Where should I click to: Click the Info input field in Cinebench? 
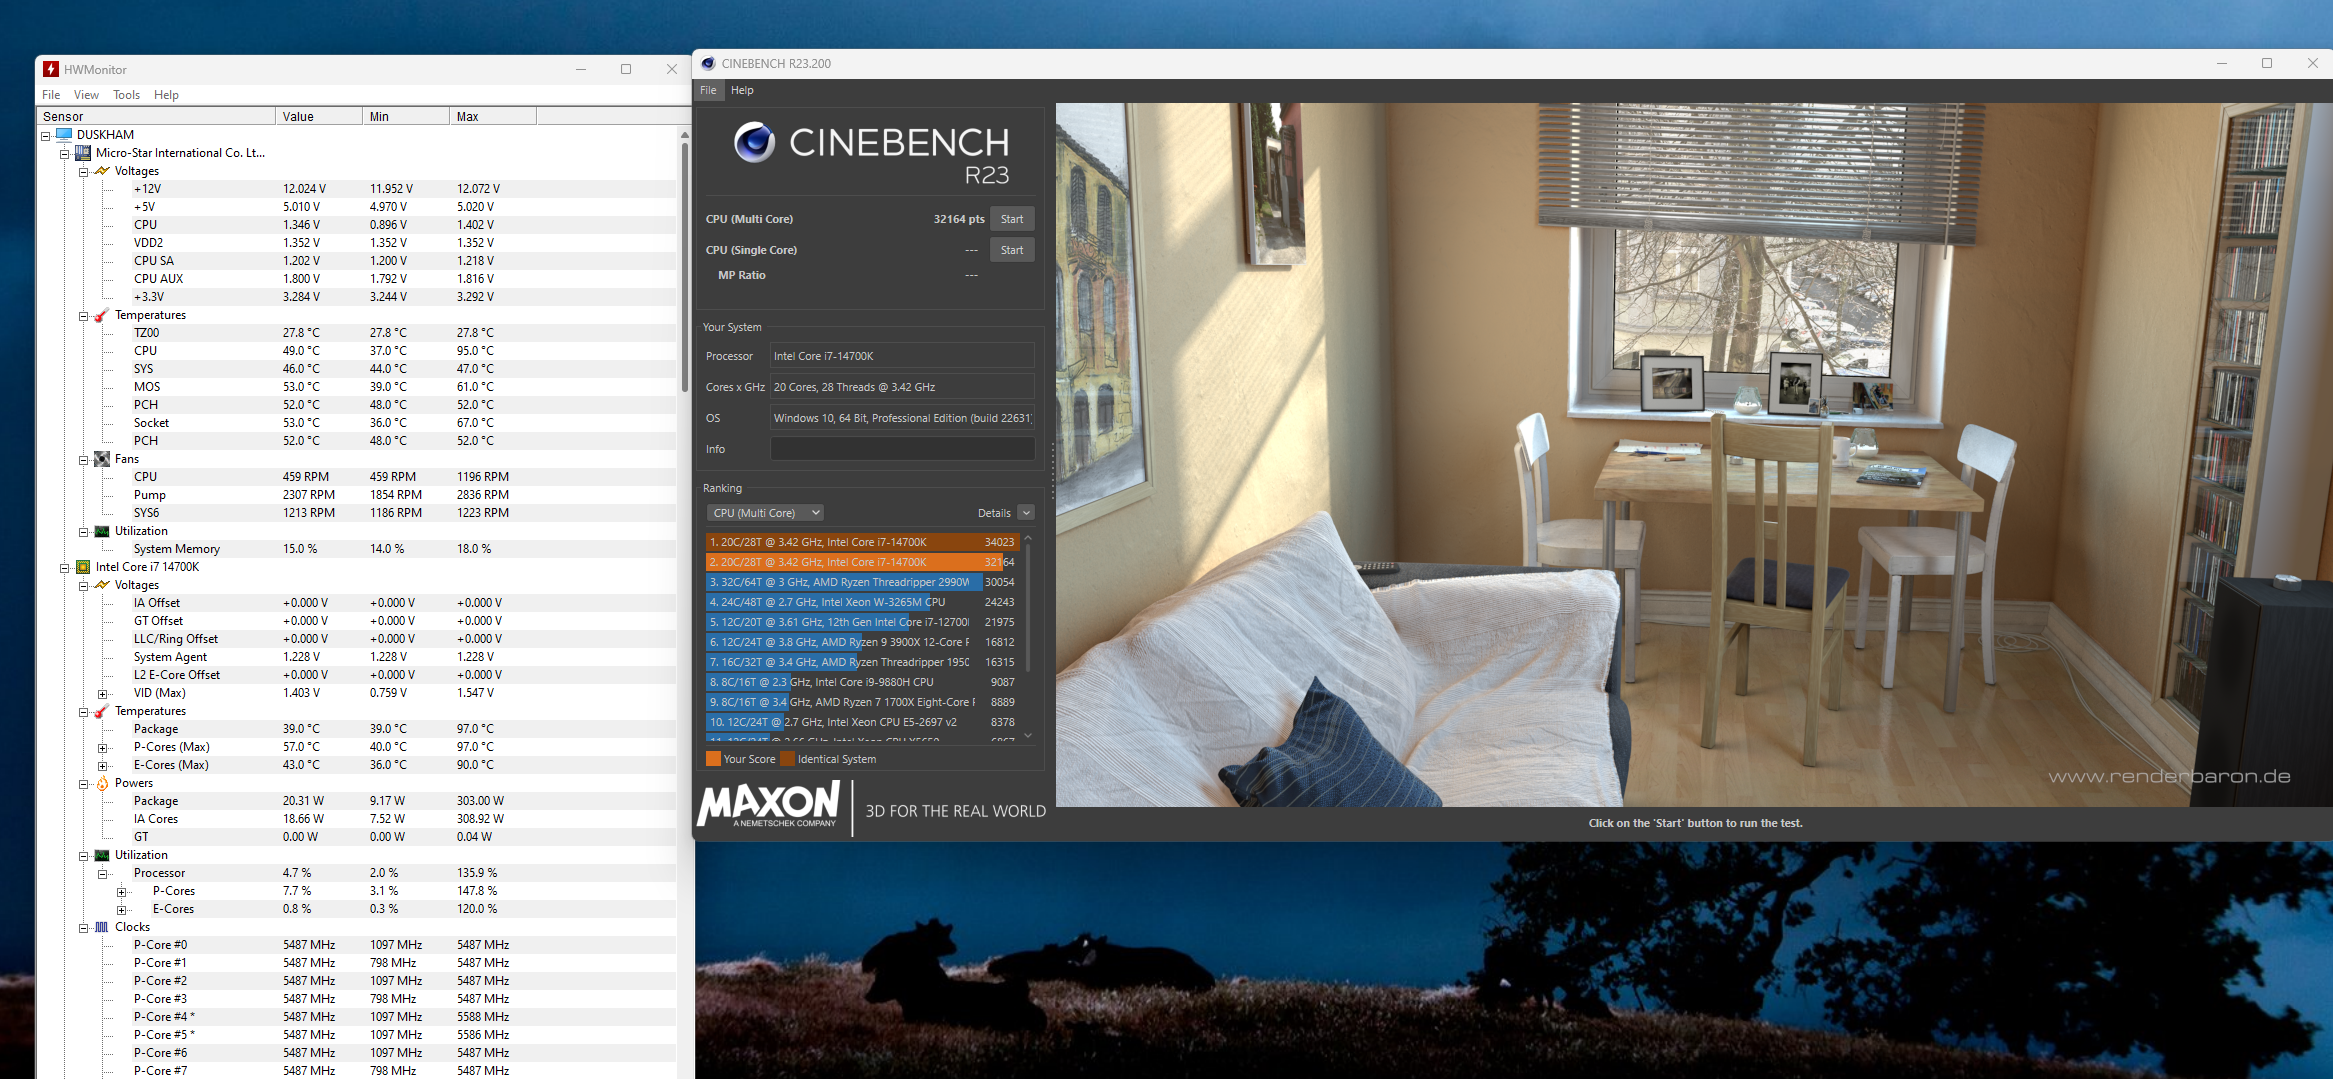pyautogui.click(x=902, y=449)
